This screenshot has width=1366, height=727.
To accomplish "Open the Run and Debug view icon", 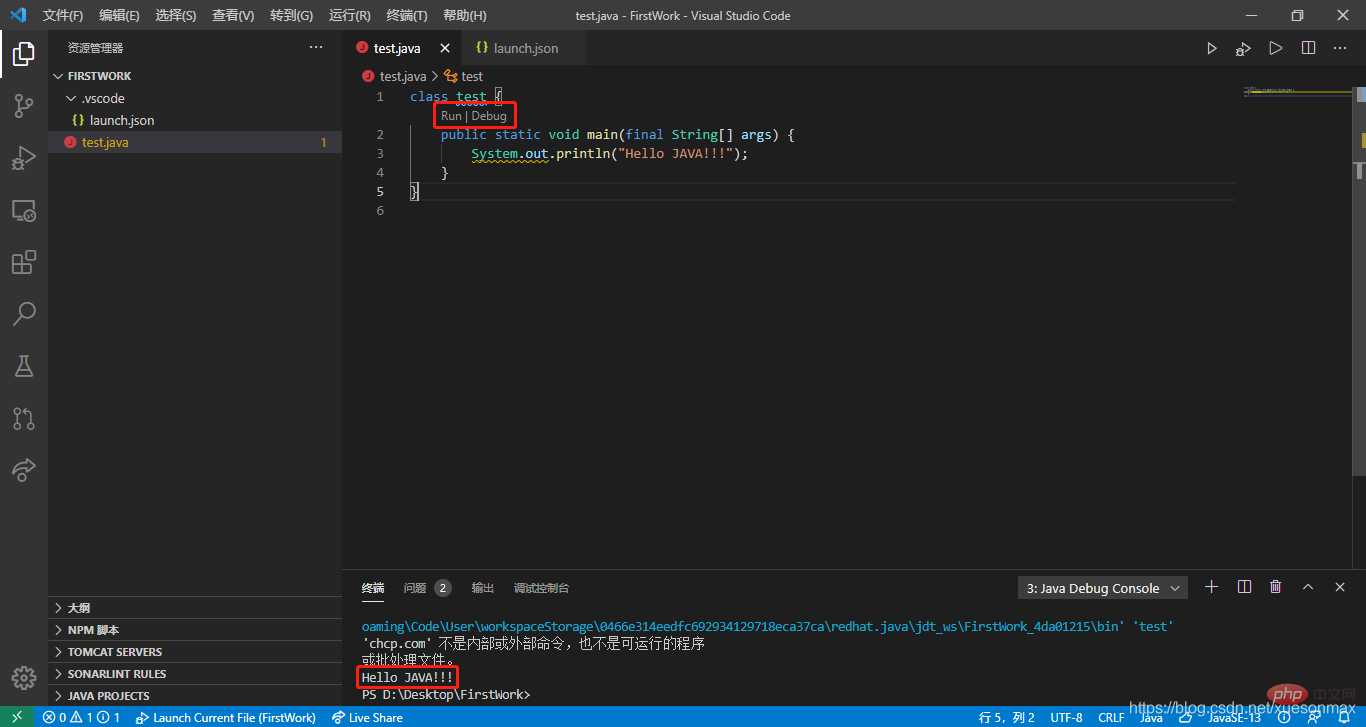I will [24, 158].
